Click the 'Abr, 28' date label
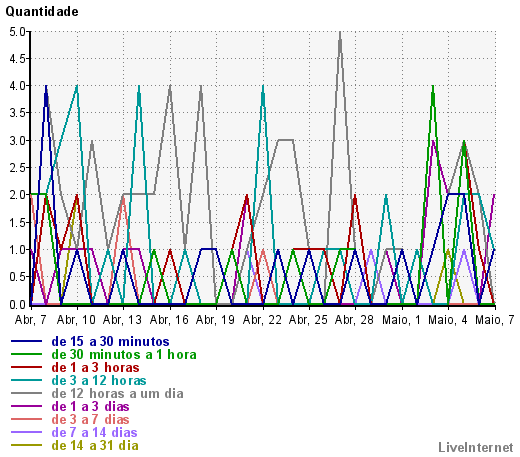This screenshot has height=457, width=520. (x=354, y=320)
